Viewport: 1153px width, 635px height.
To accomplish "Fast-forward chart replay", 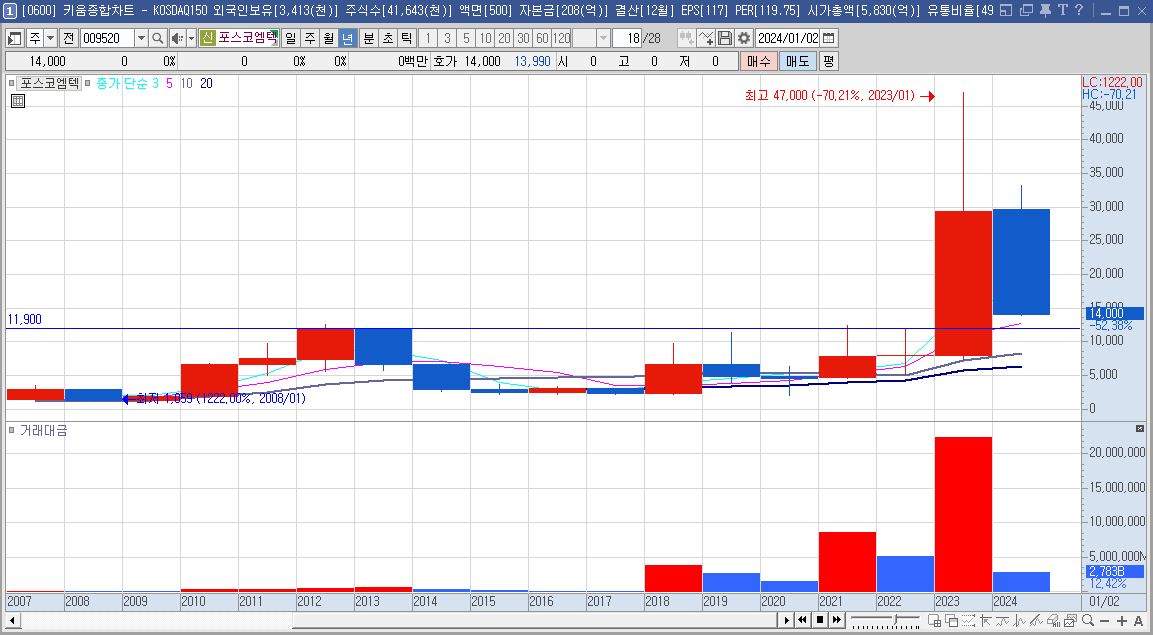I will pyautogui.click(x=837, y=620).
